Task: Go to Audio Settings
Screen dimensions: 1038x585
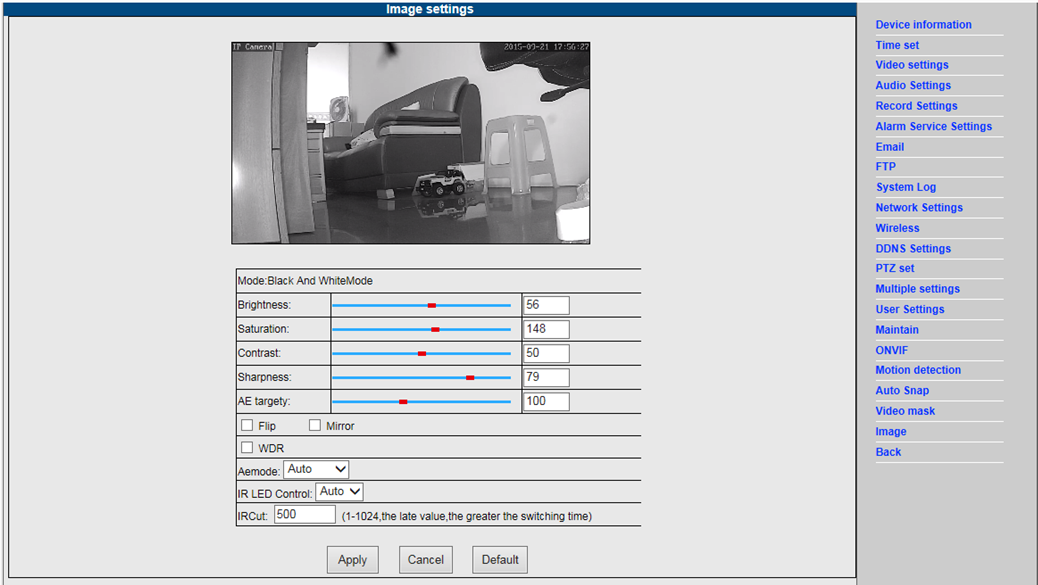Action: tap(913, 85)
